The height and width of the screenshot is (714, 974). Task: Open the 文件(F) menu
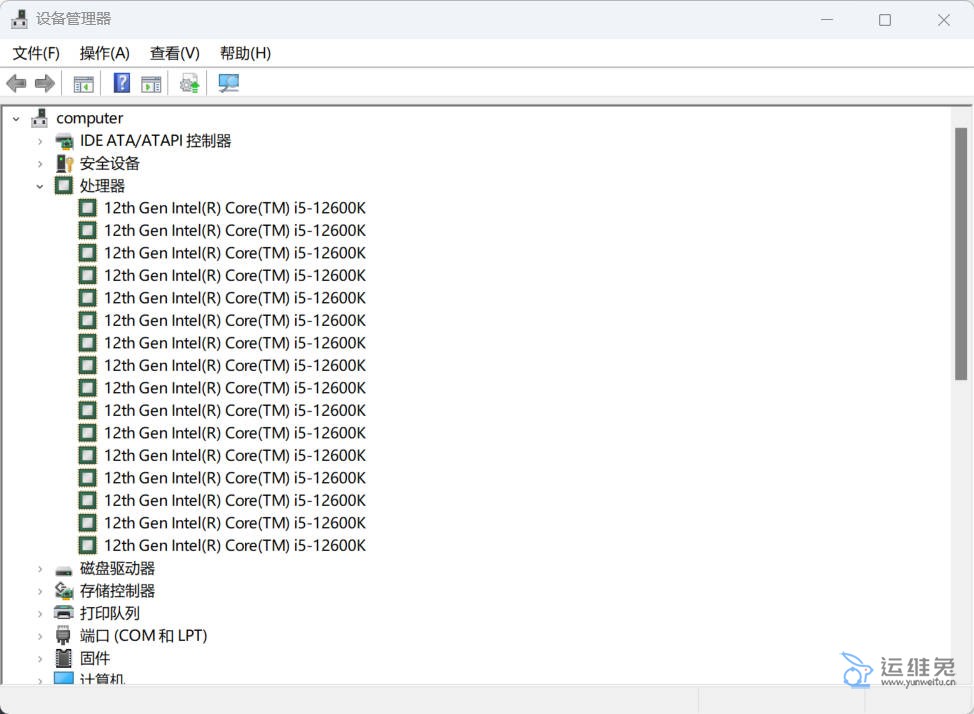tap(36, 53)
